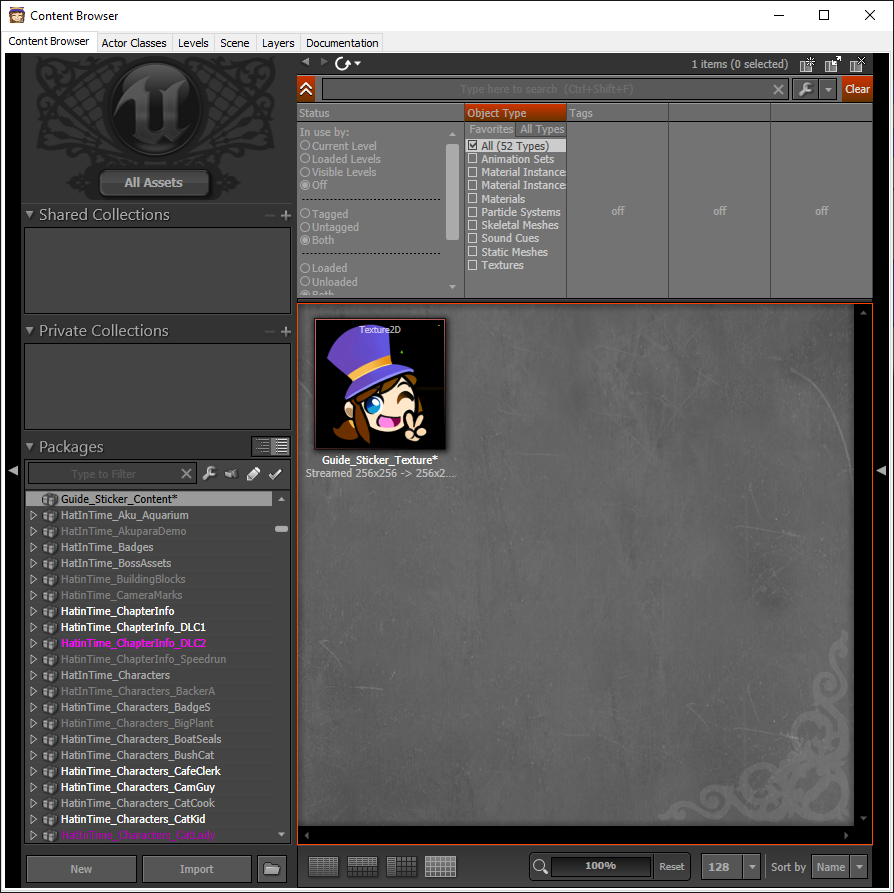Check the Animation Sets type filter

473,159
